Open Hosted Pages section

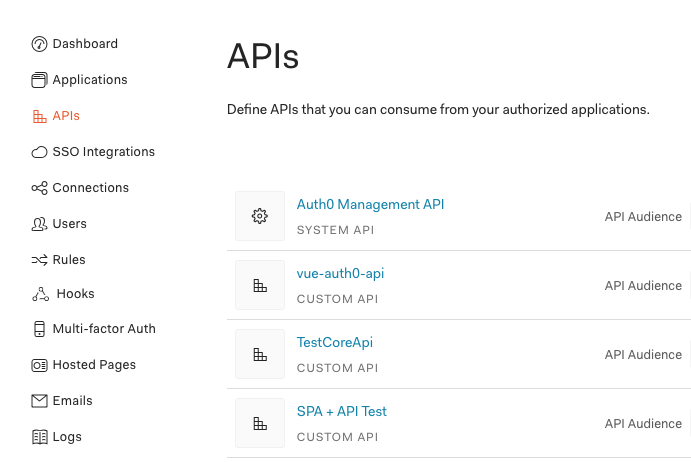coord(94,365)
